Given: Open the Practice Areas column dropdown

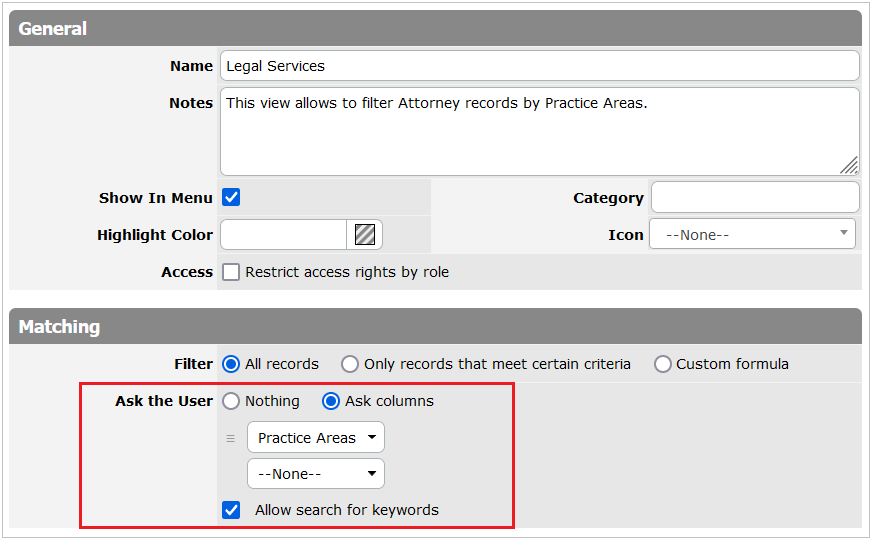Looking at the screenshot, I should coord(315,437).
